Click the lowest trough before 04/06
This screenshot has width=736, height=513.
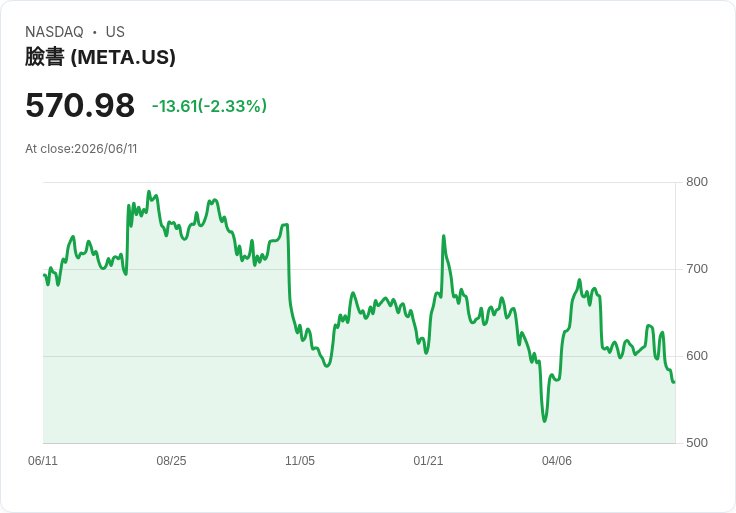point(544,421)
